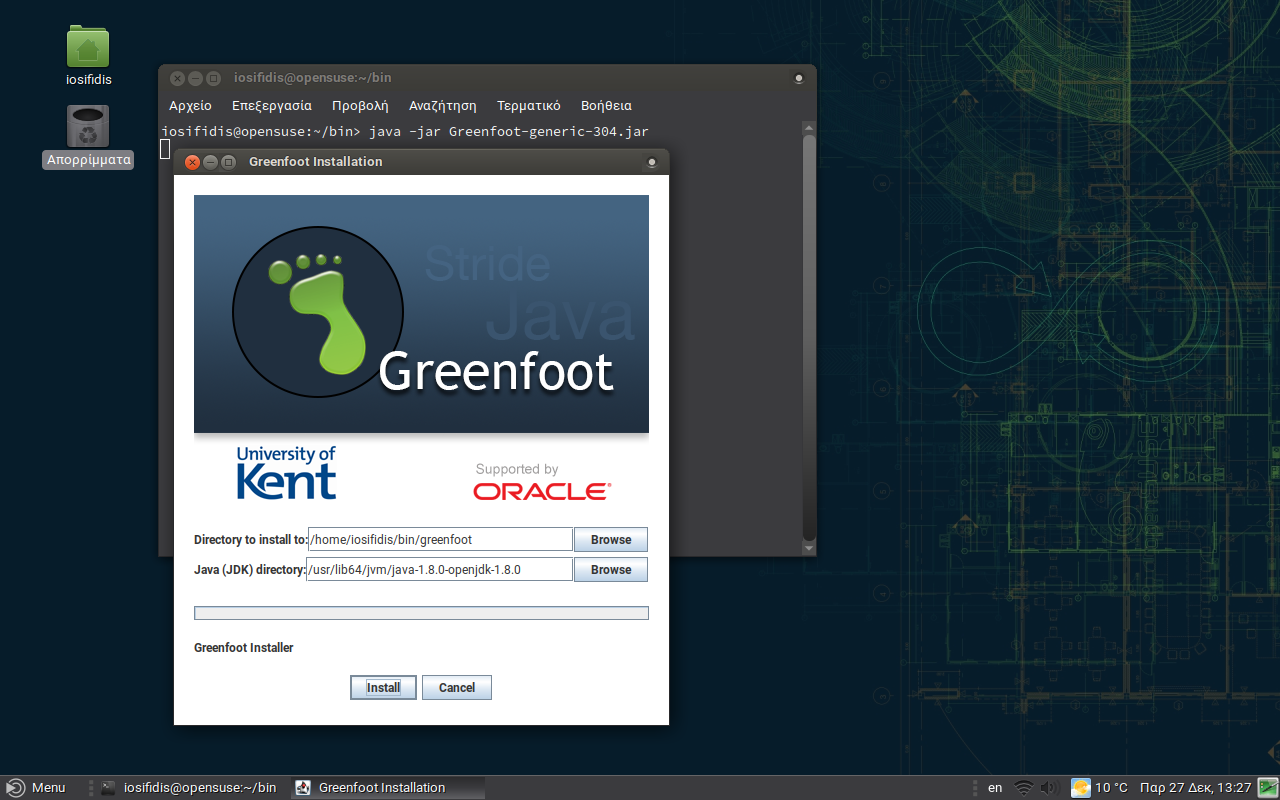The image size is (1280, 800).
Task: Open the Προβολή menu in the terminal
Action: click(x=360, y=105)
